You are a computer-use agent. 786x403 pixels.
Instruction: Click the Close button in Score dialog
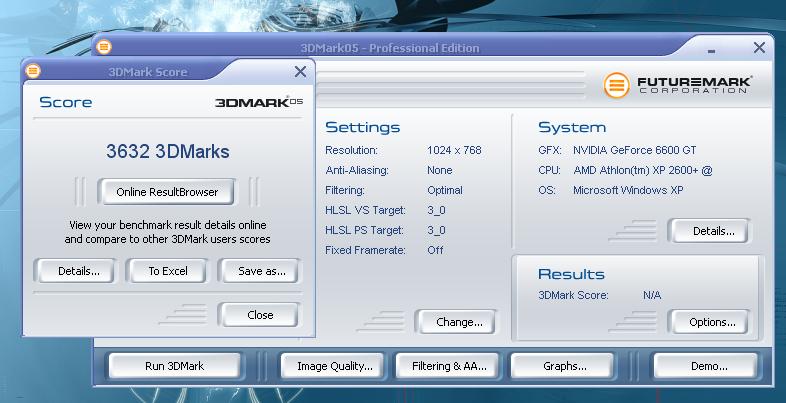click(260, 315)
